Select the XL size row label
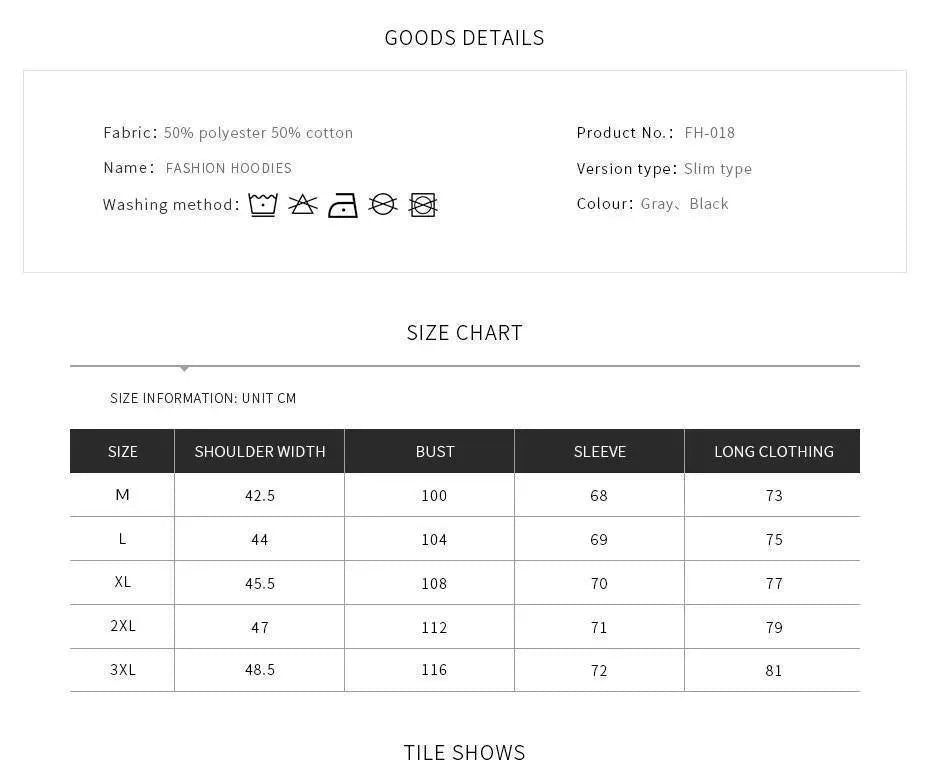The width and height of the screenshot is (930, 776). [123, 582]
